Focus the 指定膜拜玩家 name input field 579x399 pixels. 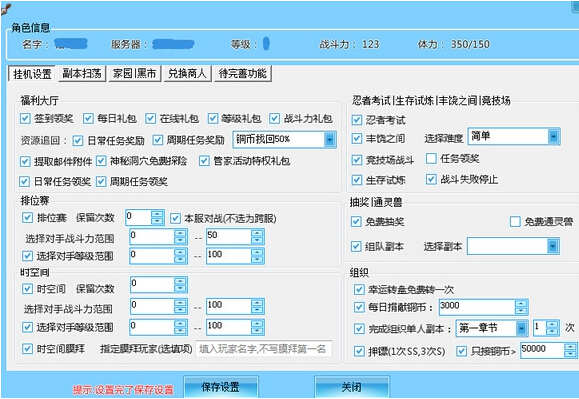tap(264, 349)
